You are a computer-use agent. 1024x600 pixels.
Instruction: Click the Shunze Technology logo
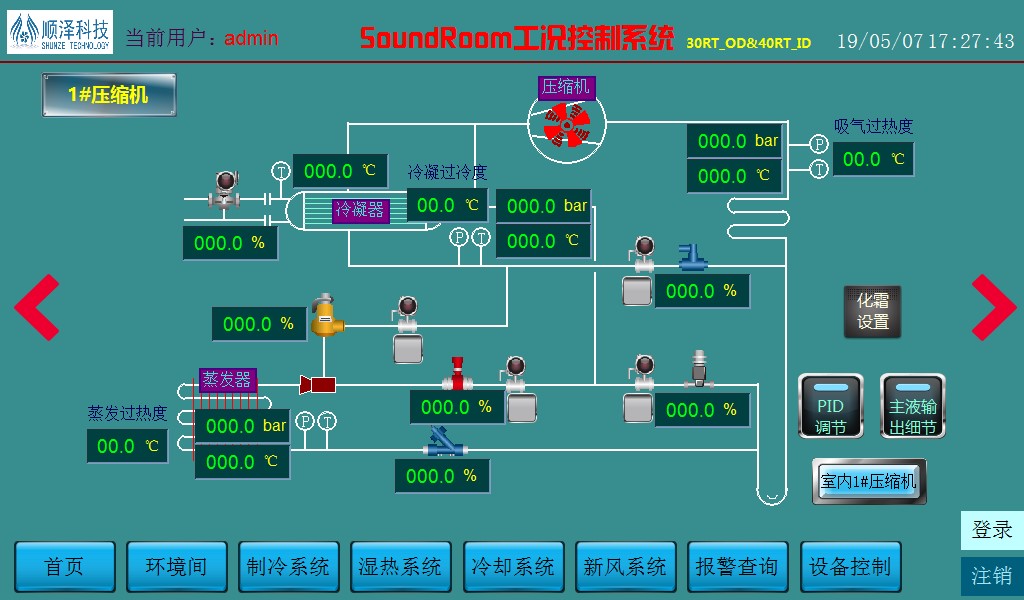point(60,33)
